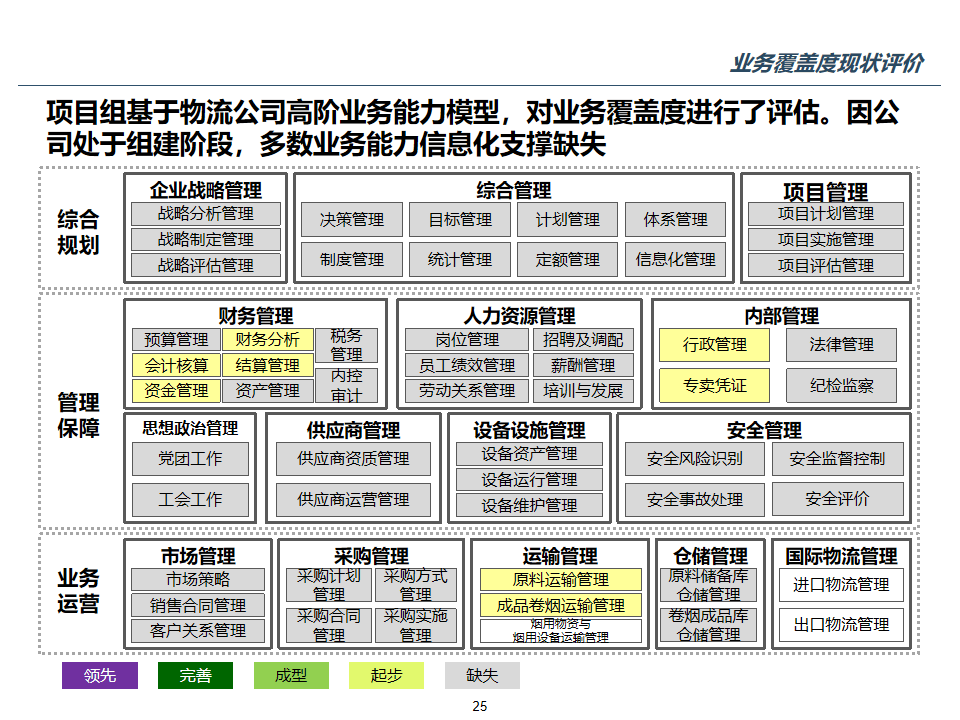This screenshot has height=720, width=960.
Task: Select the 销售合同管理 box
Action: (198, 606)
